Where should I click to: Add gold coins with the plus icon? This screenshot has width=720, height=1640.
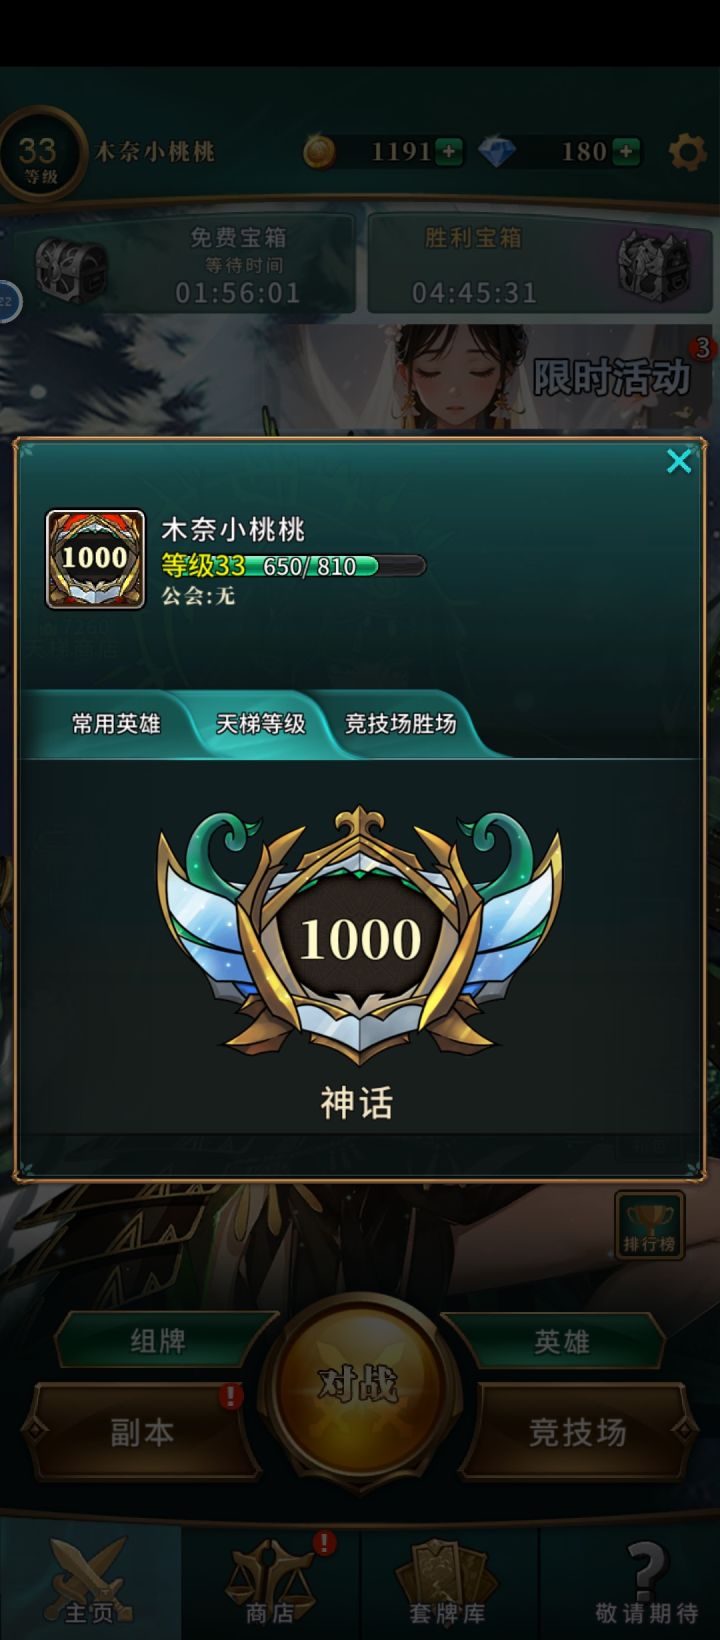tap(449, 152)
